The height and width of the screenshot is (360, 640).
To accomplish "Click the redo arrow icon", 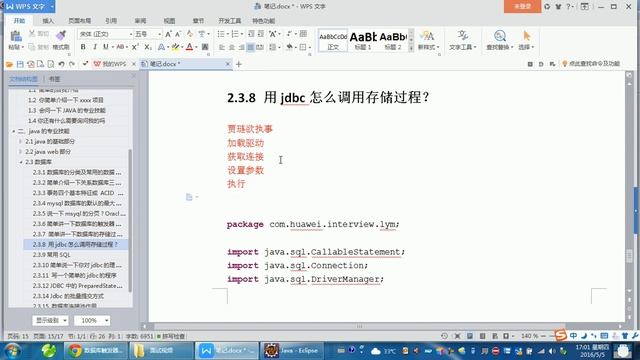I will [x=72, y=64].
